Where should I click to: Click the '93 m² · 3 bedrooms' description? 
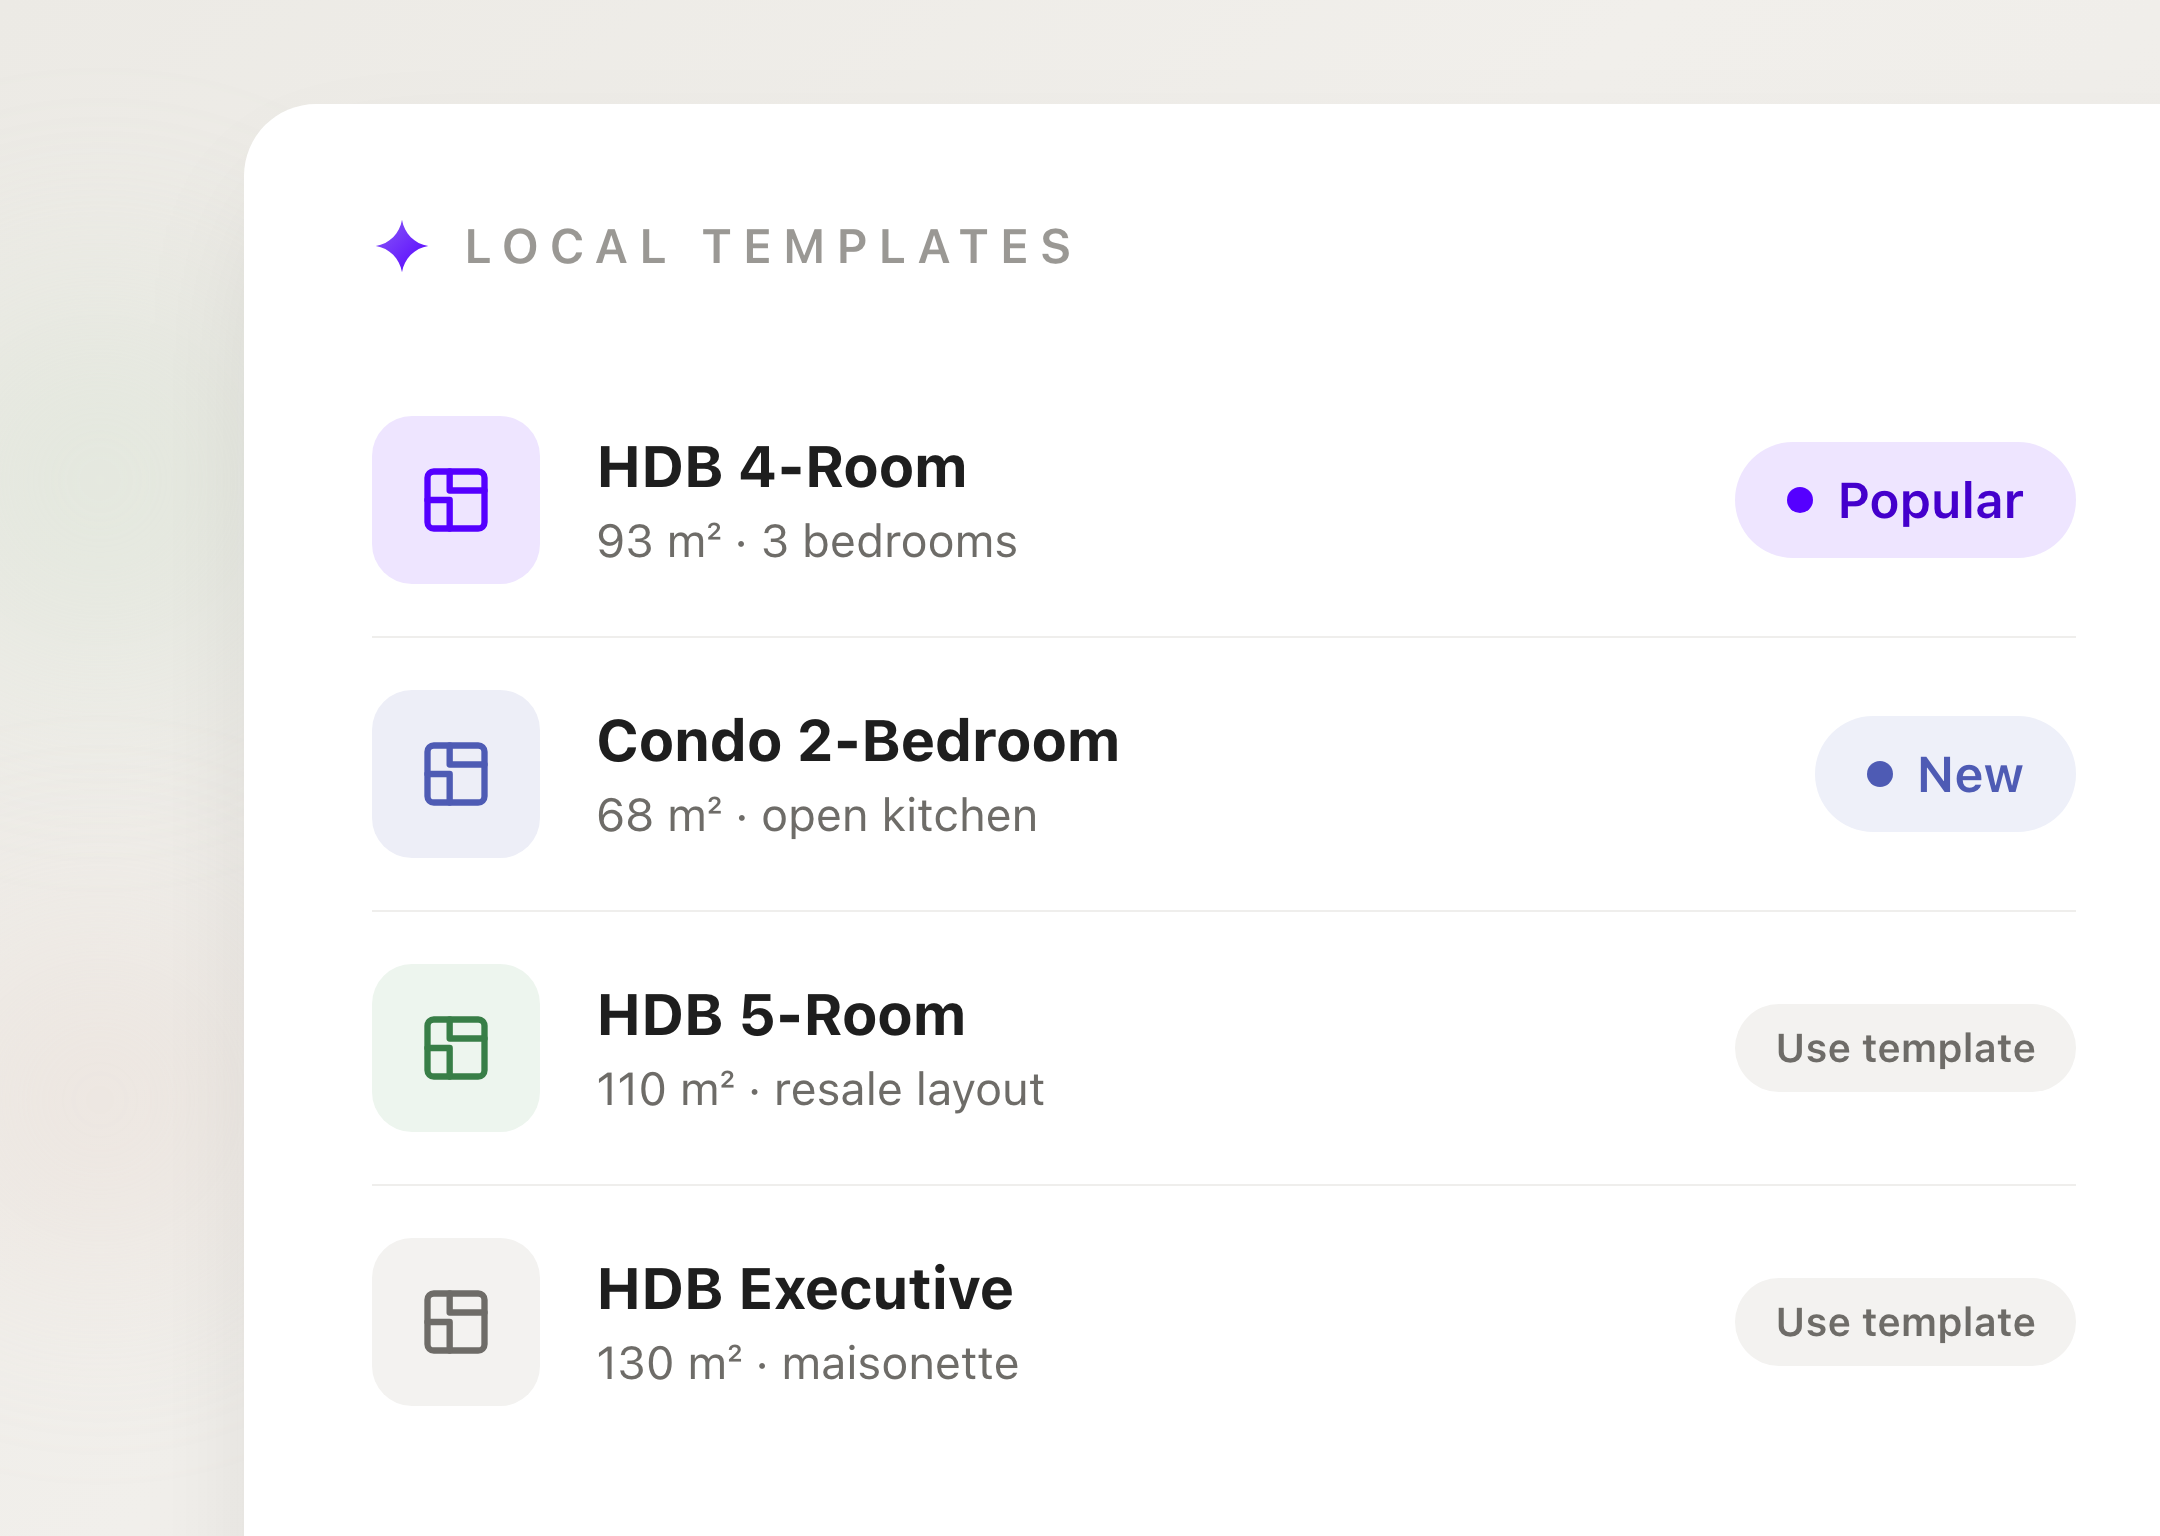click(x=807, y=542)
